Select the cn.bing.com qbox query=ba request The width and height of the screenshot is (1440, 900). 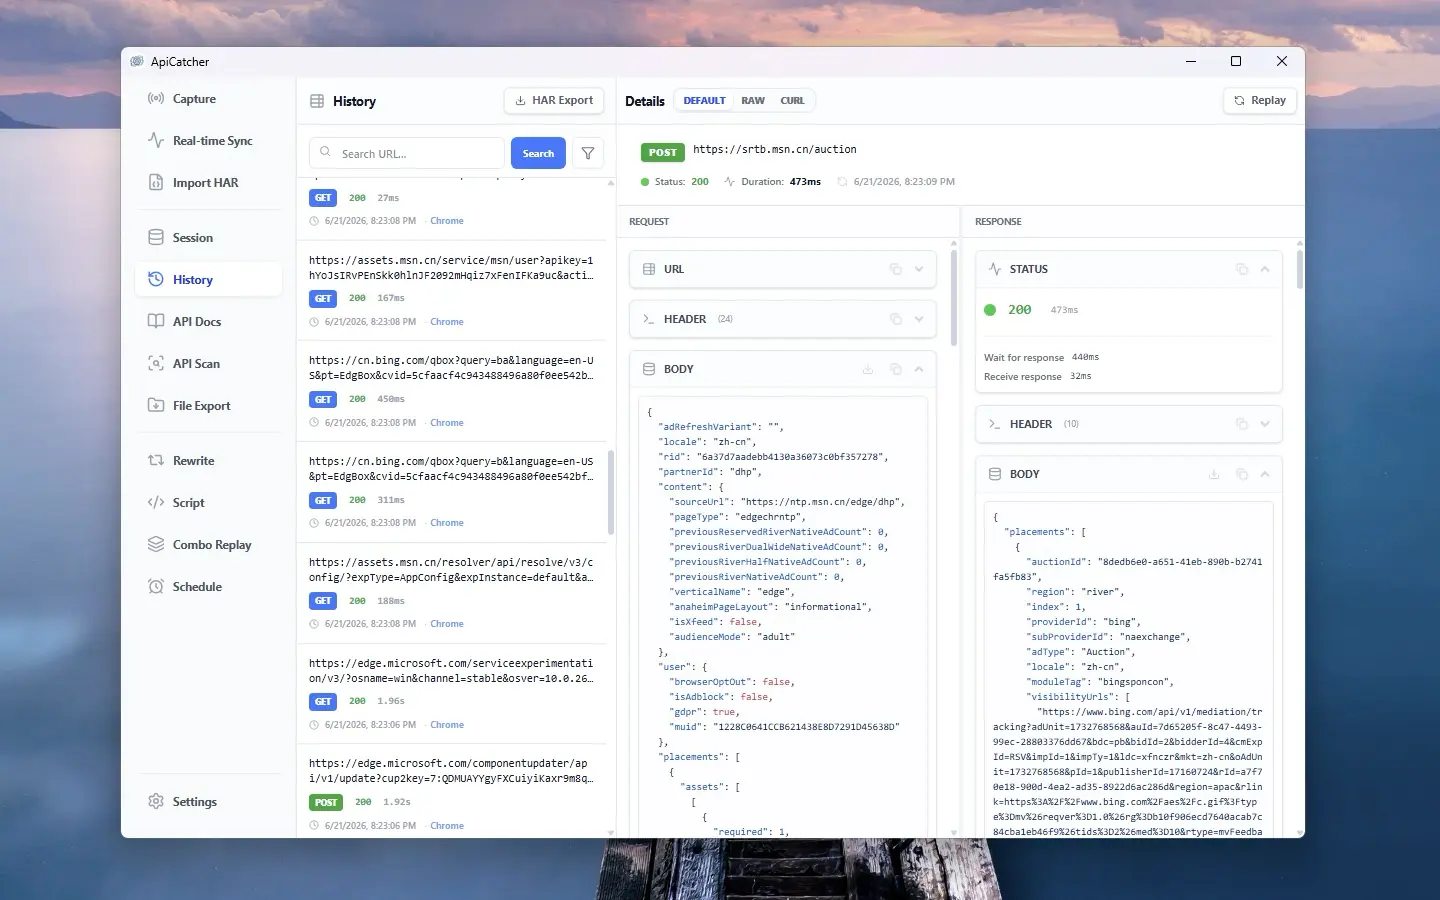pos(452,392)
